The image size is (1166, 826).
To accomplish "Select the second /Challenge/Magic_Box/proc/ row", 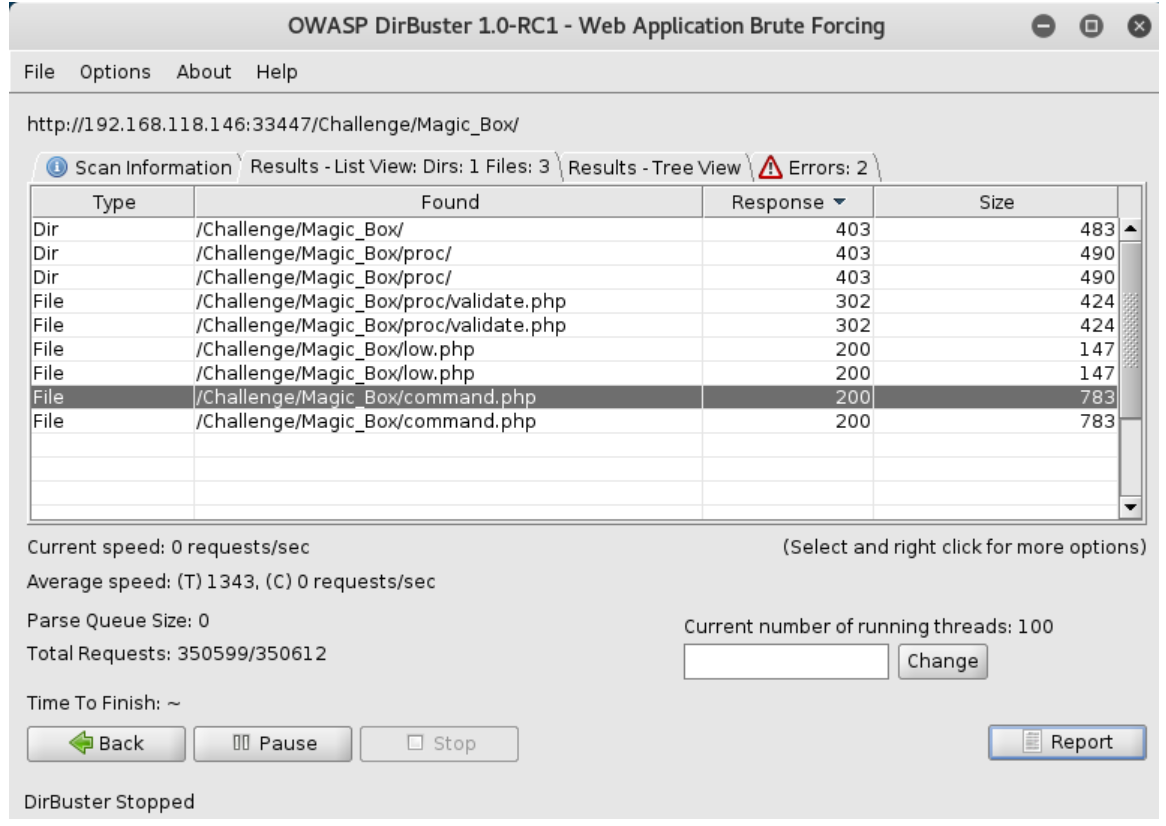I will (574, 277).
